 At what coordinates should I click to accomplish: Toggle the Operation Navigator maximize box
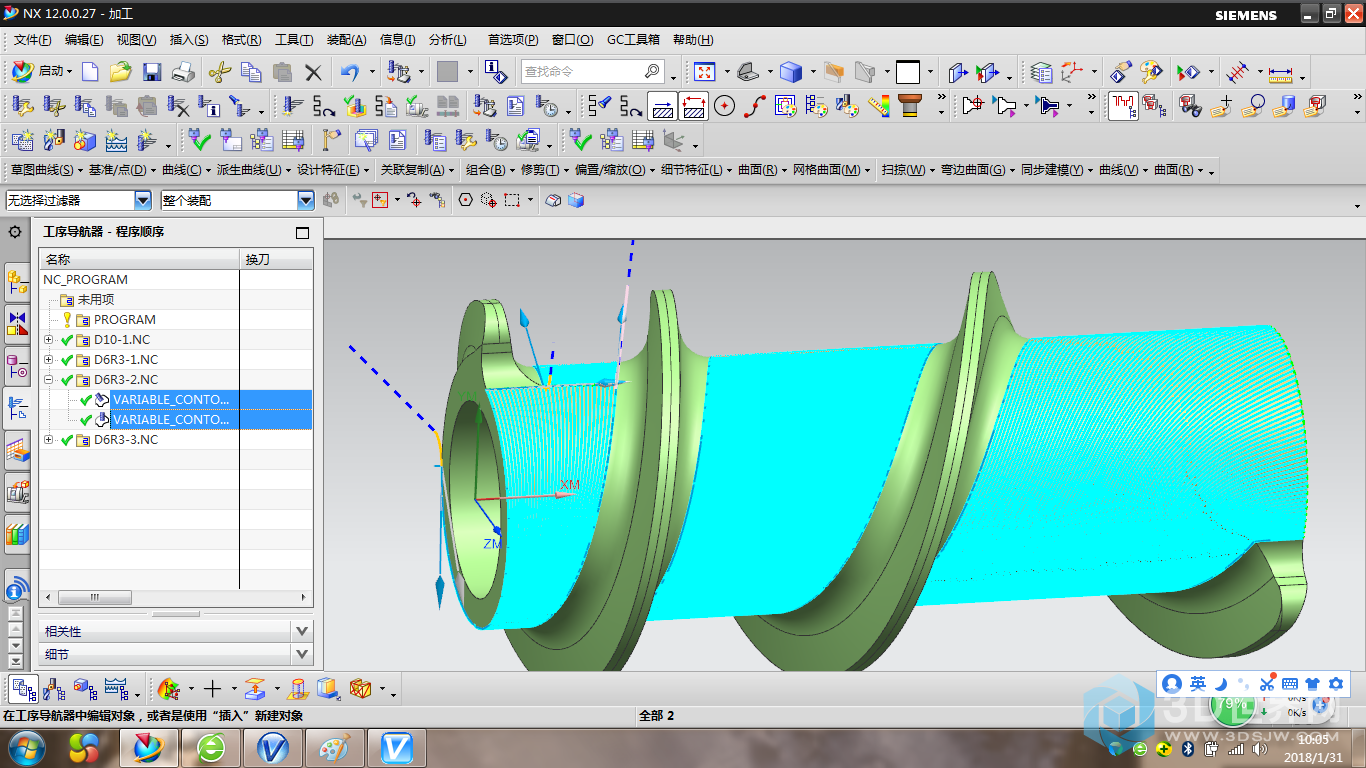coord(303,233)
